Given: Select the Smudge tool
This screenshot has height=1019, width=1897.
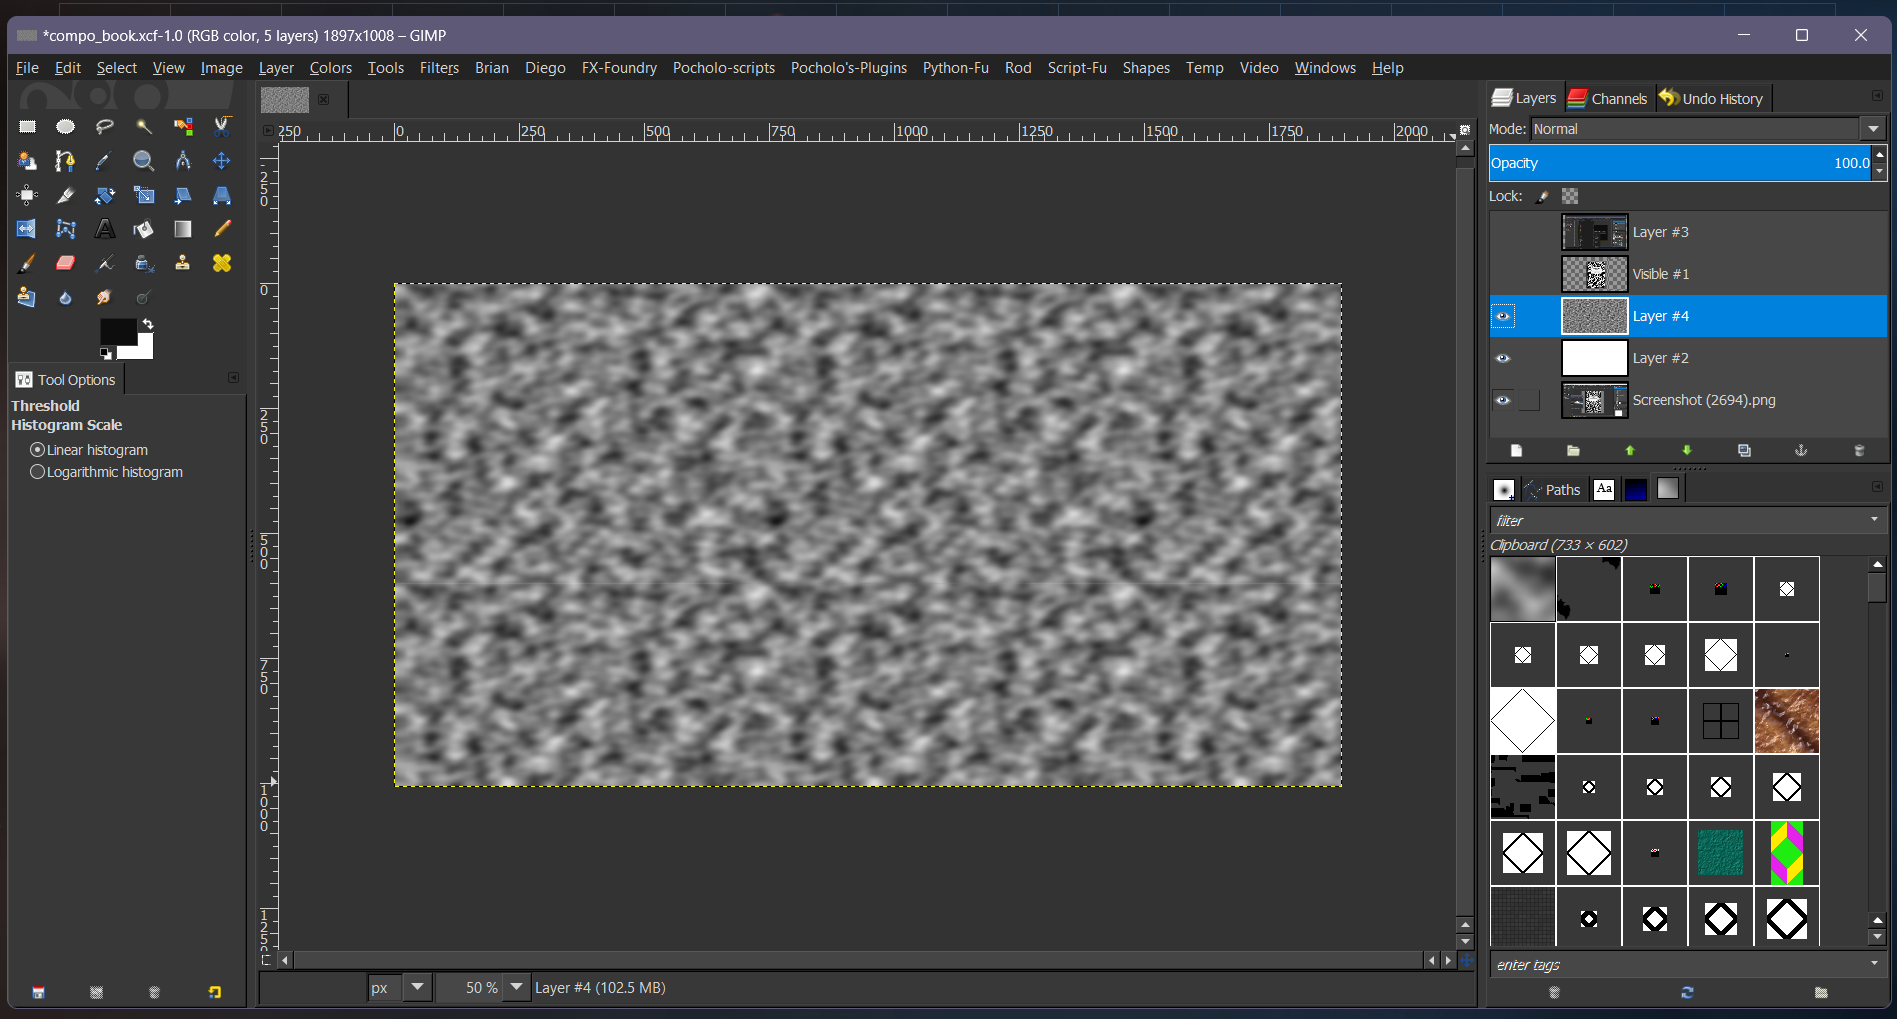Looking at the screenshot, I should 105,297.
